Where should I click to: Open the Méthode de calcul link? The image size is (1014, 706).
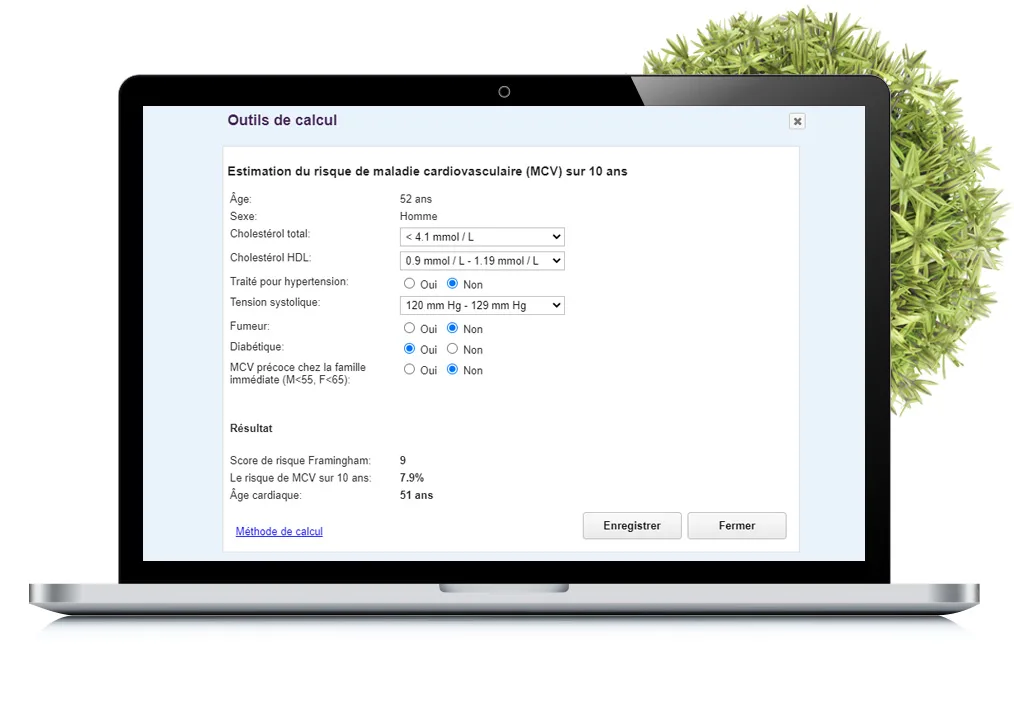click(279, 531)
